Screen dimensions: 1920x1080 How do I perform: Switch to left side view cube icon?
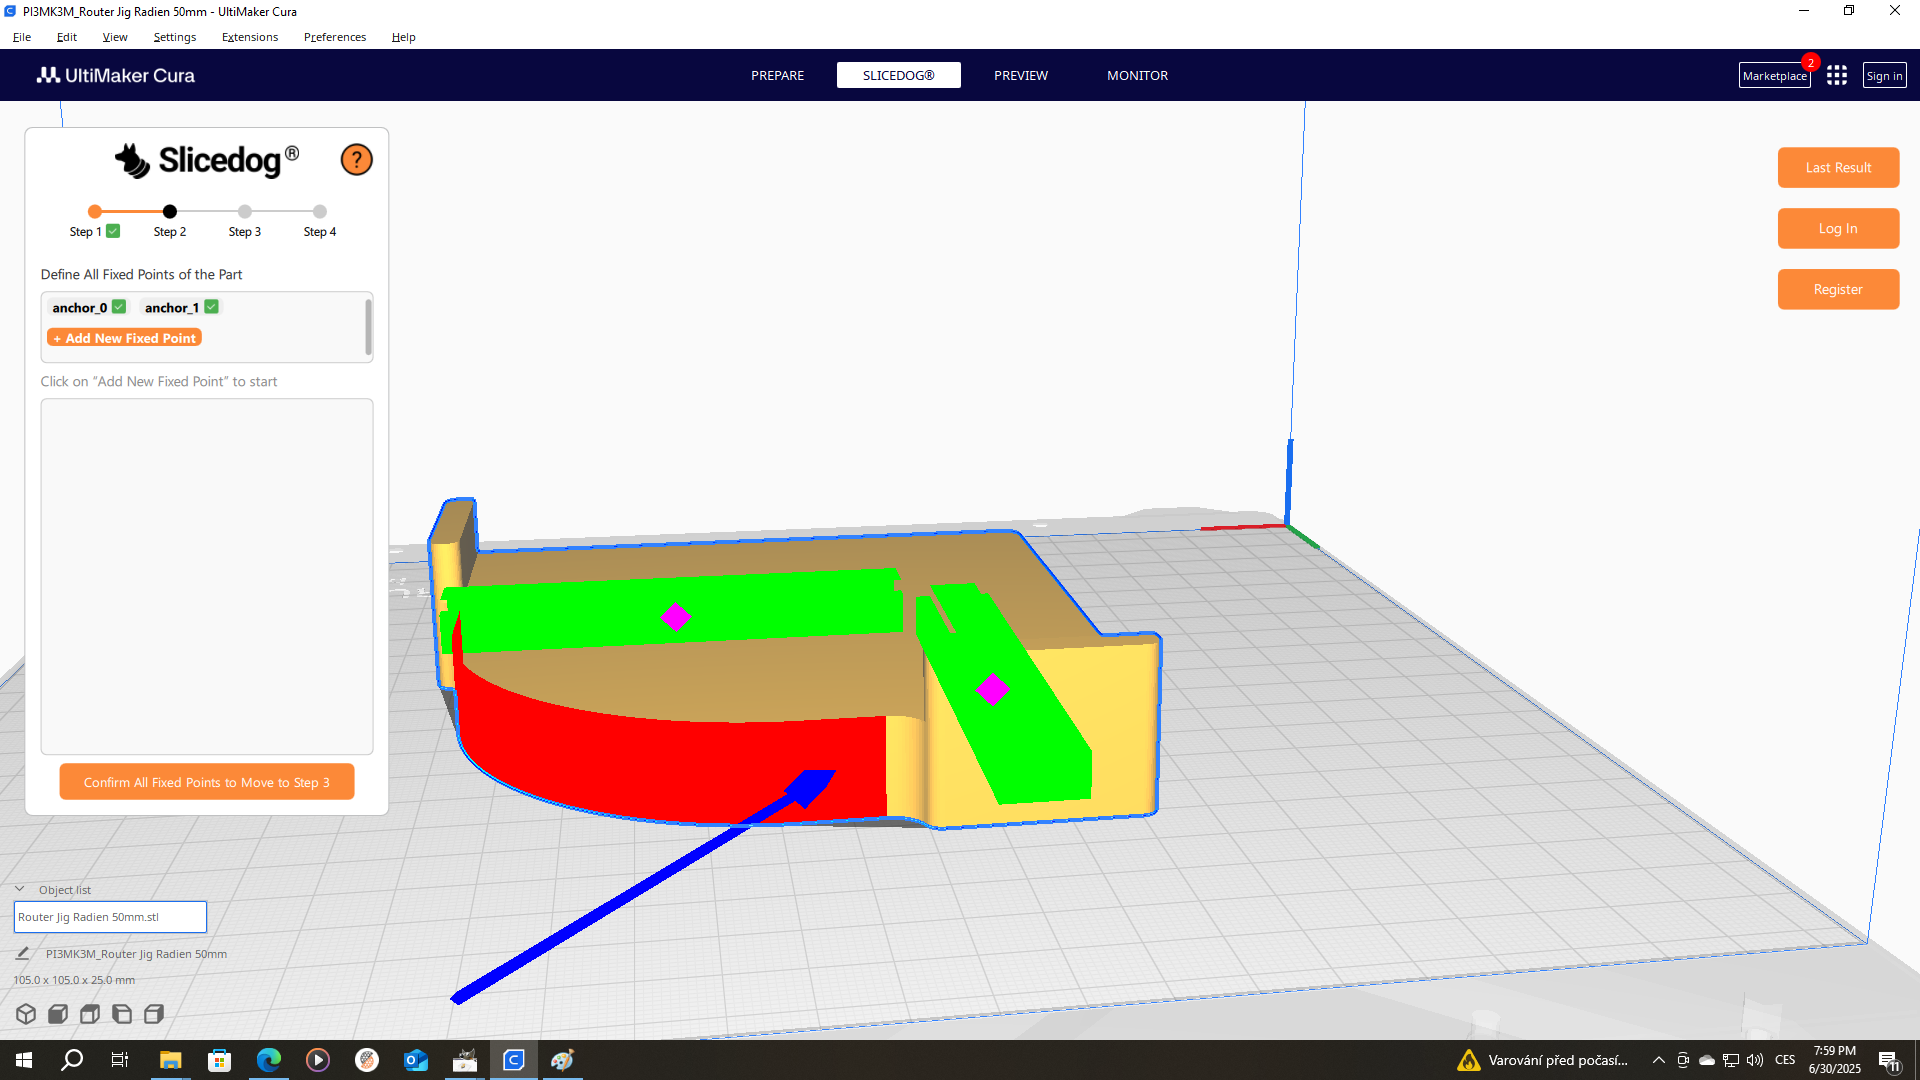pyautogui.click(x=122, y=1014)
